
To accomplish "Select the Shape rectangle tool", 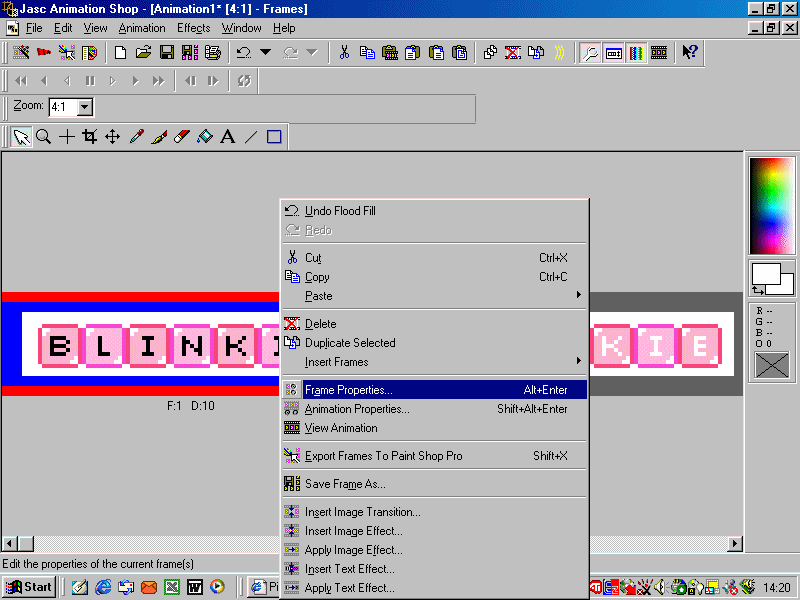I will click(x=274, y=137).
